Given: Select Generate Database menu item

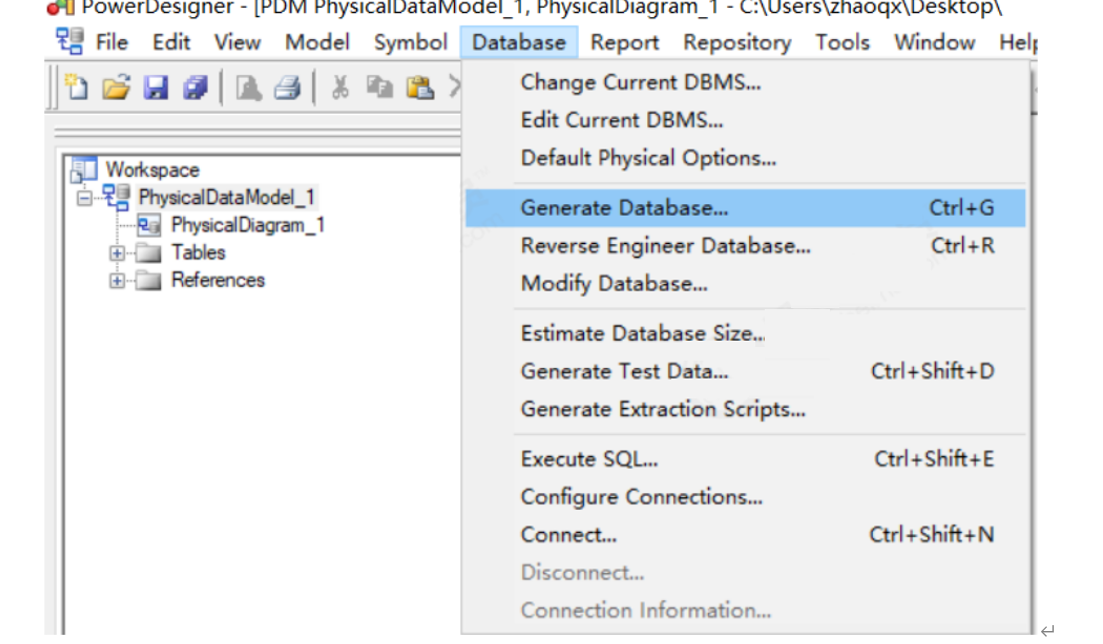Looking at the screenshot, I should coord(745,208).
